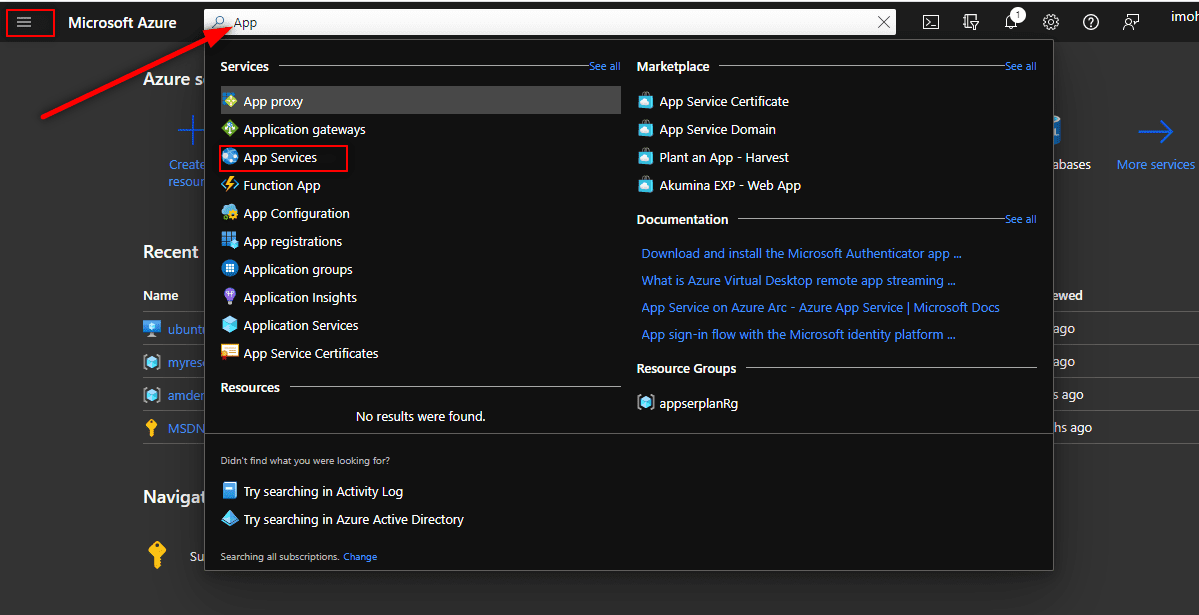Click the appserplanRg resource group icon
The width and height of the screenshot is (1199, 615).
click(645, 402)
